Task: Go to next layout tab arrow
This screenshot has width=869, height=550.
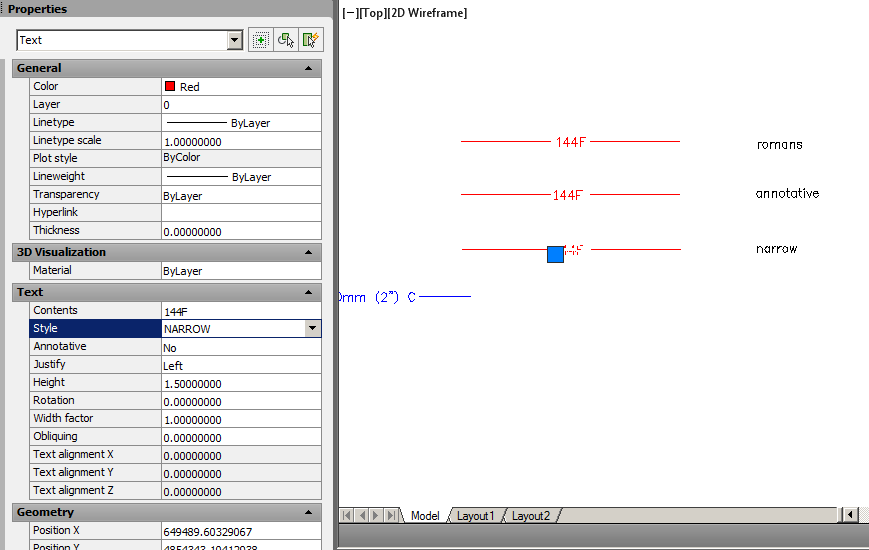Action: point(376,516)
